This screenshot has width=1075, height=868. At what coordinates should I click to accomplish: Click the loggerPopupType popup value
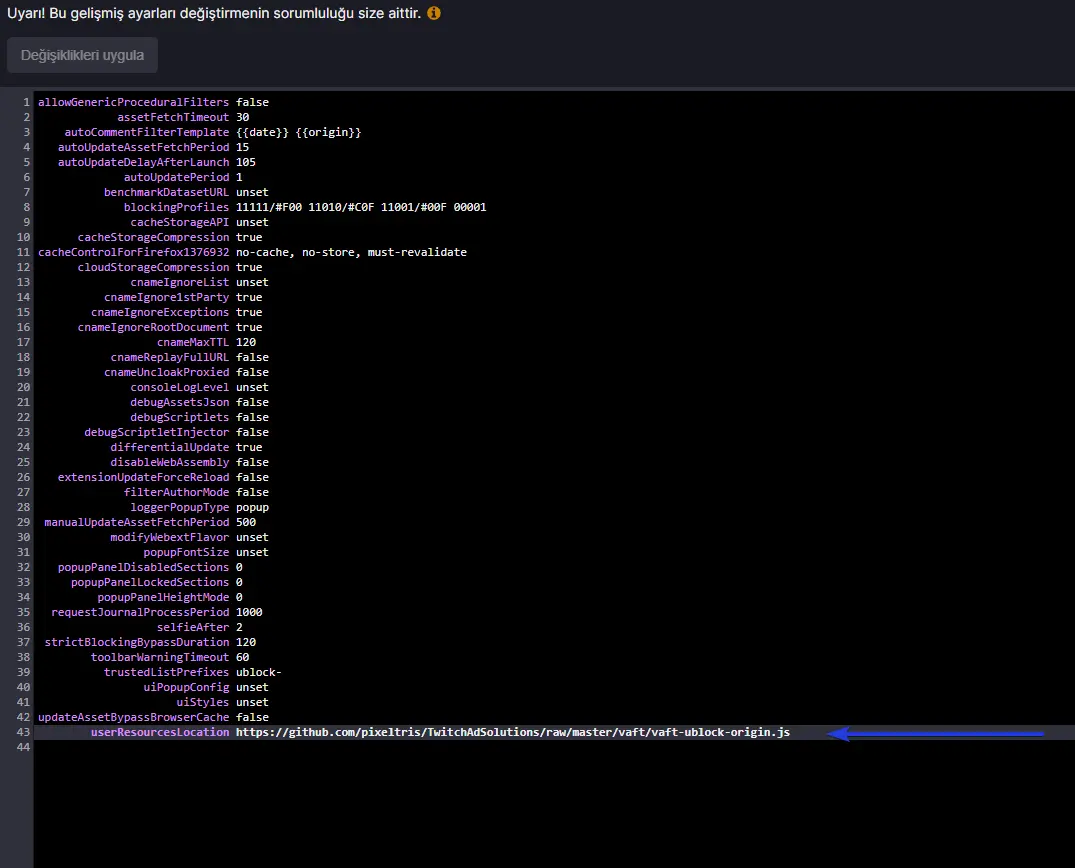(x=252, y=507)
